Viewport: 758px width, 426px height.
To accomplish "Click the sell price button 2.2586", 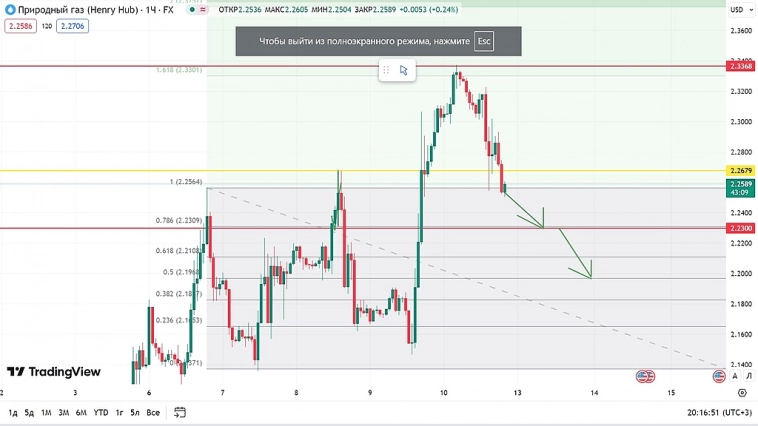I will pyautogui.click(x=20, y=26).
